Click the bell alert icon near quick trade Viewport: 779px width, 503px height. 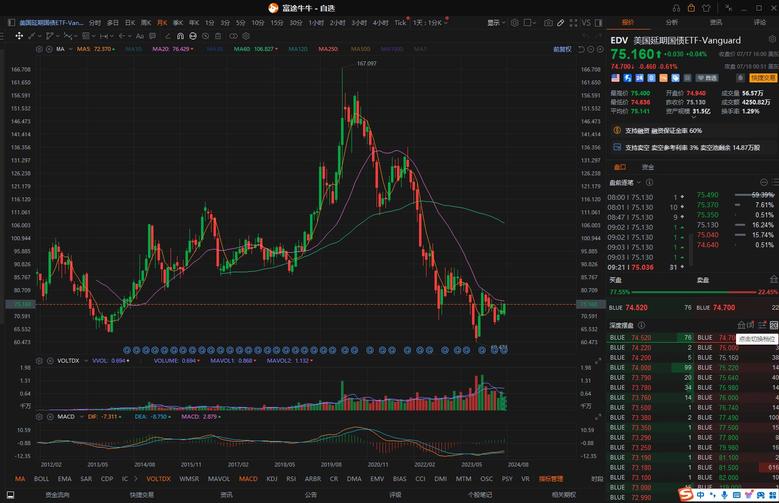(740, 78)
